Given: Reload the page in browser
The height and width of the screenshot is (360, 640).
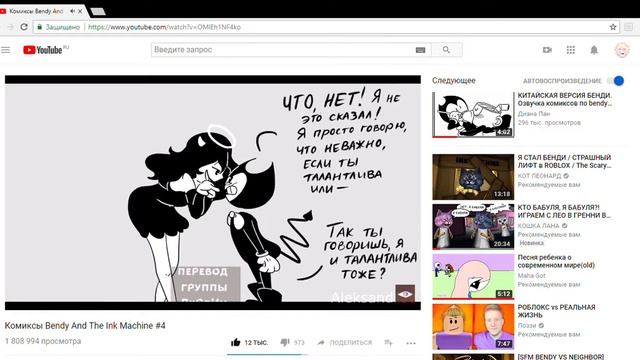Looking at the screenshot, I should pos(24,27).
